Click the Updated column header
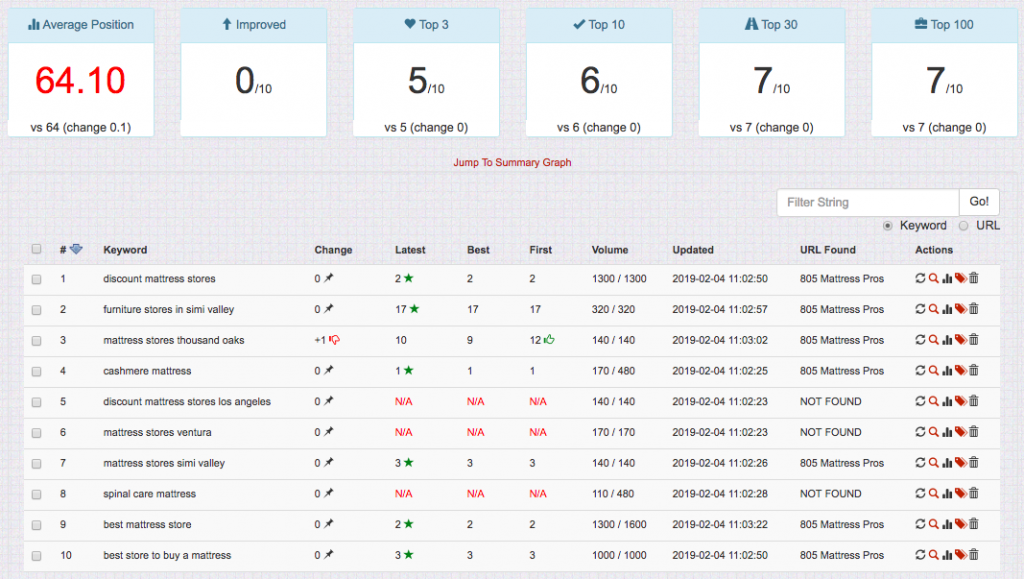 click(693, 249)
